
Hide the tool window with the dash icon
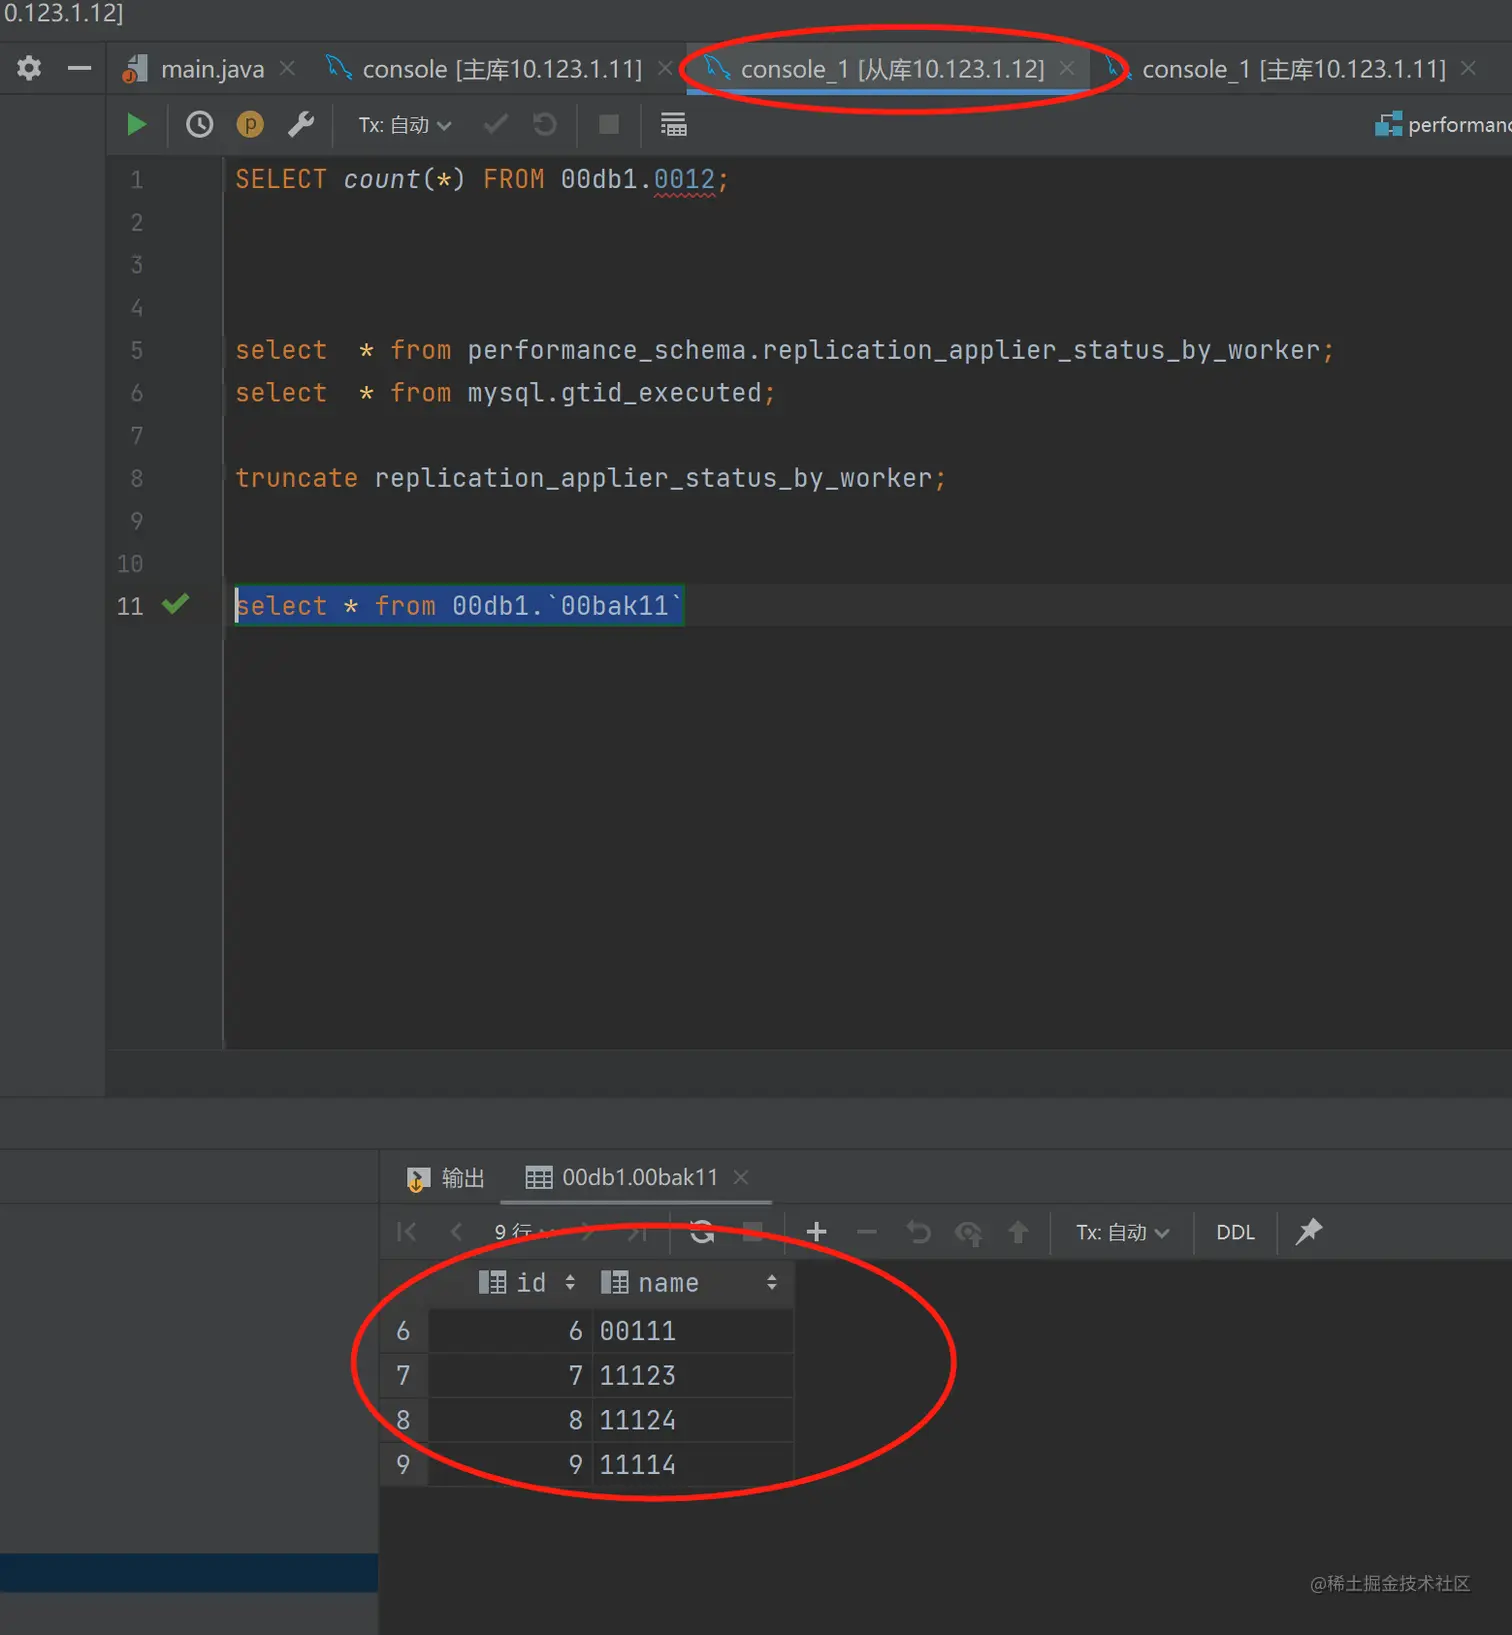coord(79,68)
